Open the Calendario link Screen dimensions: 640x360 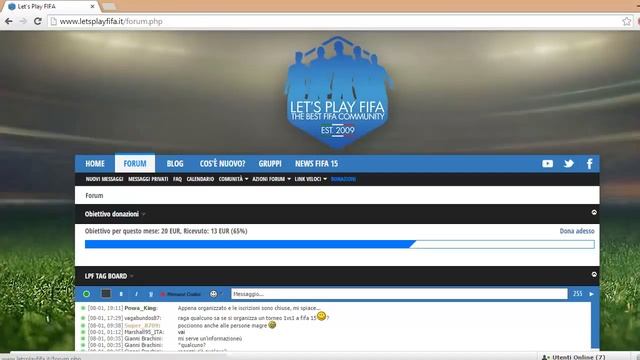click(200, 179)
